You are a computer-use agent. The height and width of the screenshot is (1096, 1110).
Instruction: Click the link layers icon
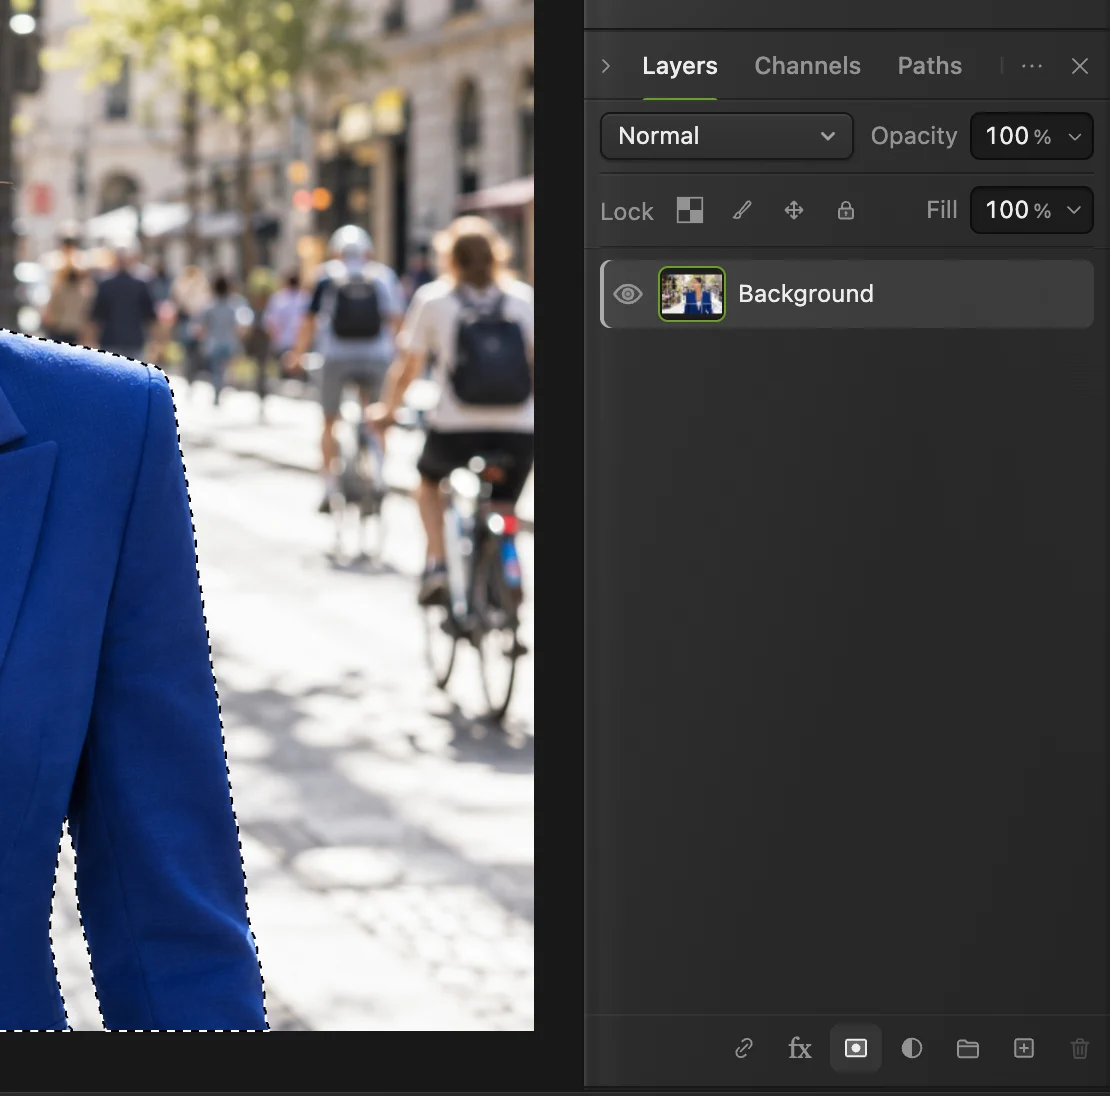743,1048
